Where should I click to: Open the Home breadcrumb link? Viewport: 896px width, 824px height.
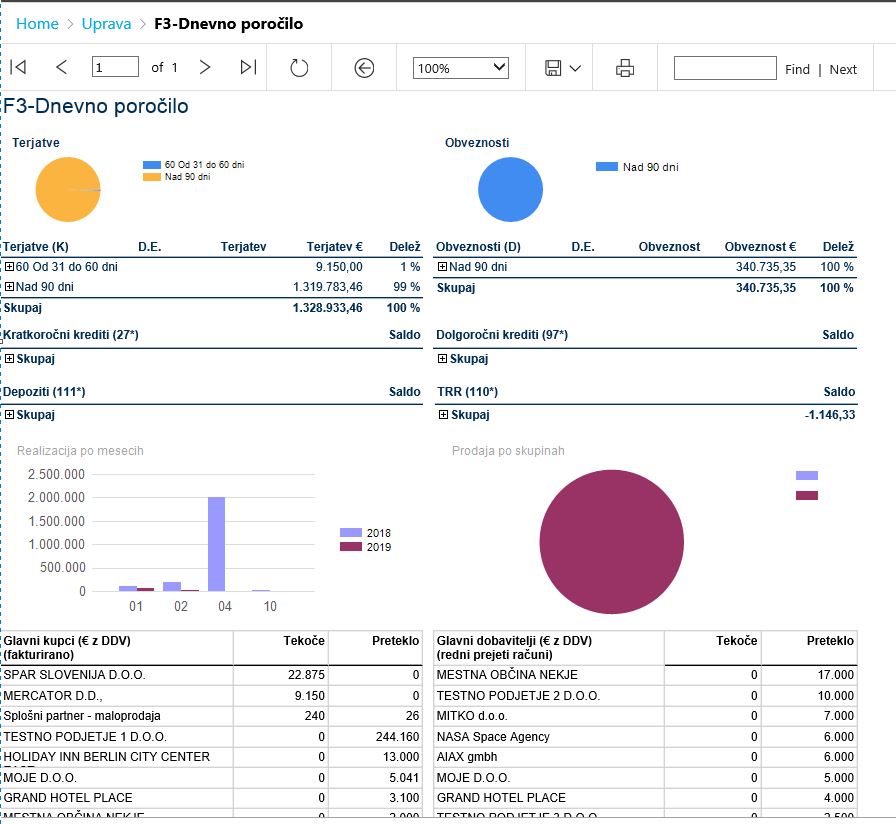[x=37, y=24]
